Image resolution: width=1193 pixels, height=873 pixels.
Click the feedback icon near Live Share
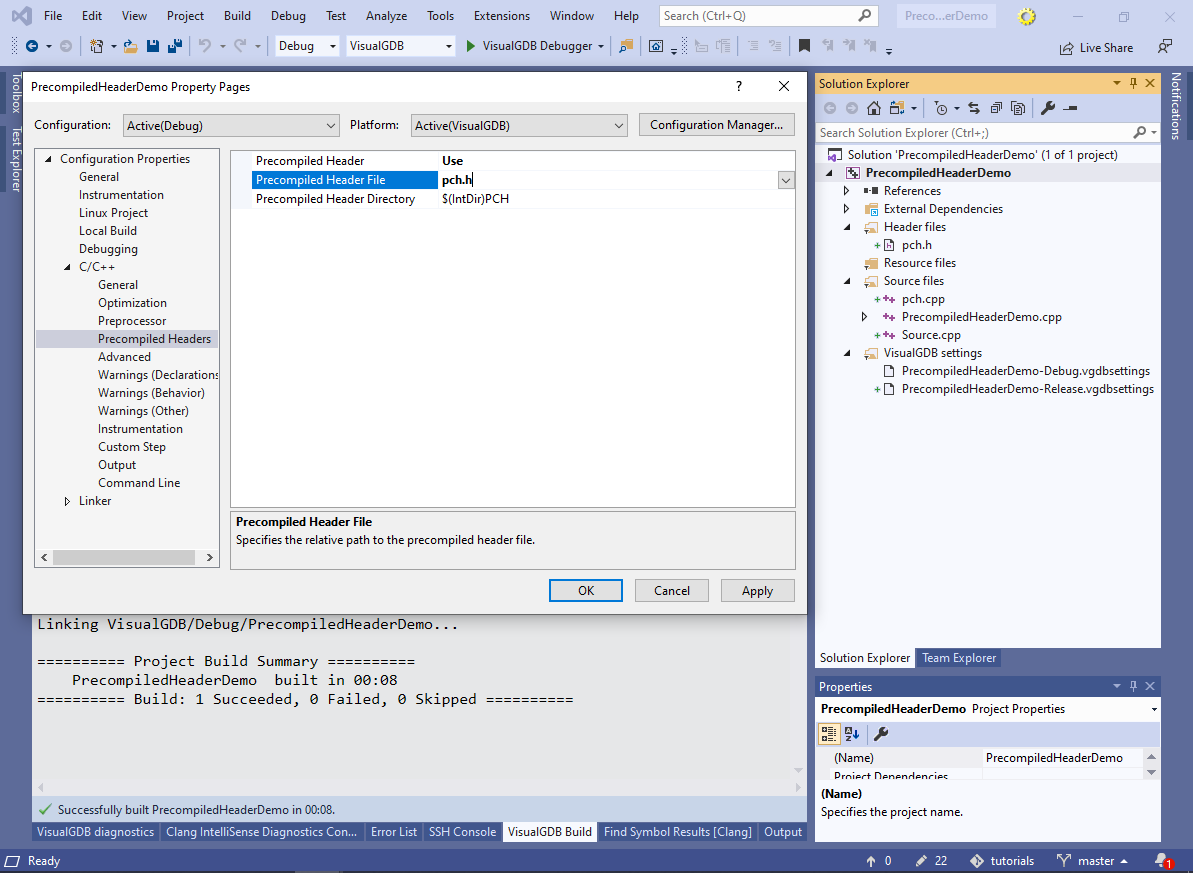click(x=1165, y=47)
